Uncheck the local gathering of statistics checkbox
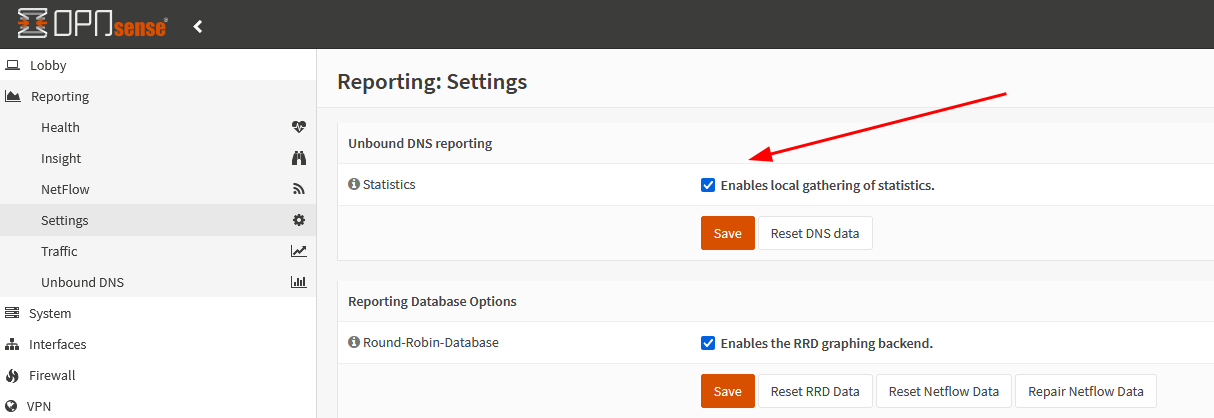This screenshot has width=1214, height=418. 708,185
